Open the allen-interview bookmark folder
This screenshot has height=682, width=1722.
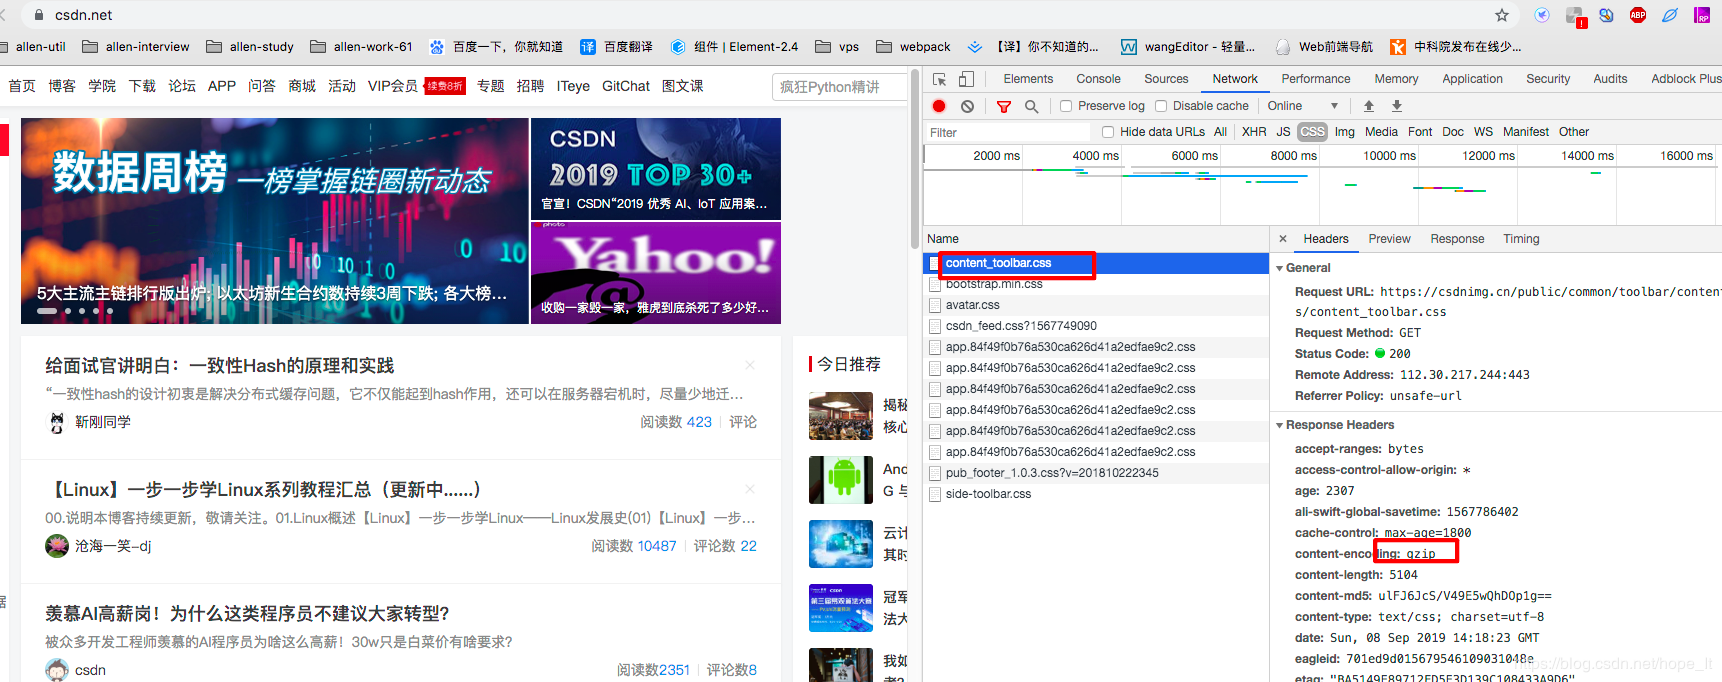point(136,47)
